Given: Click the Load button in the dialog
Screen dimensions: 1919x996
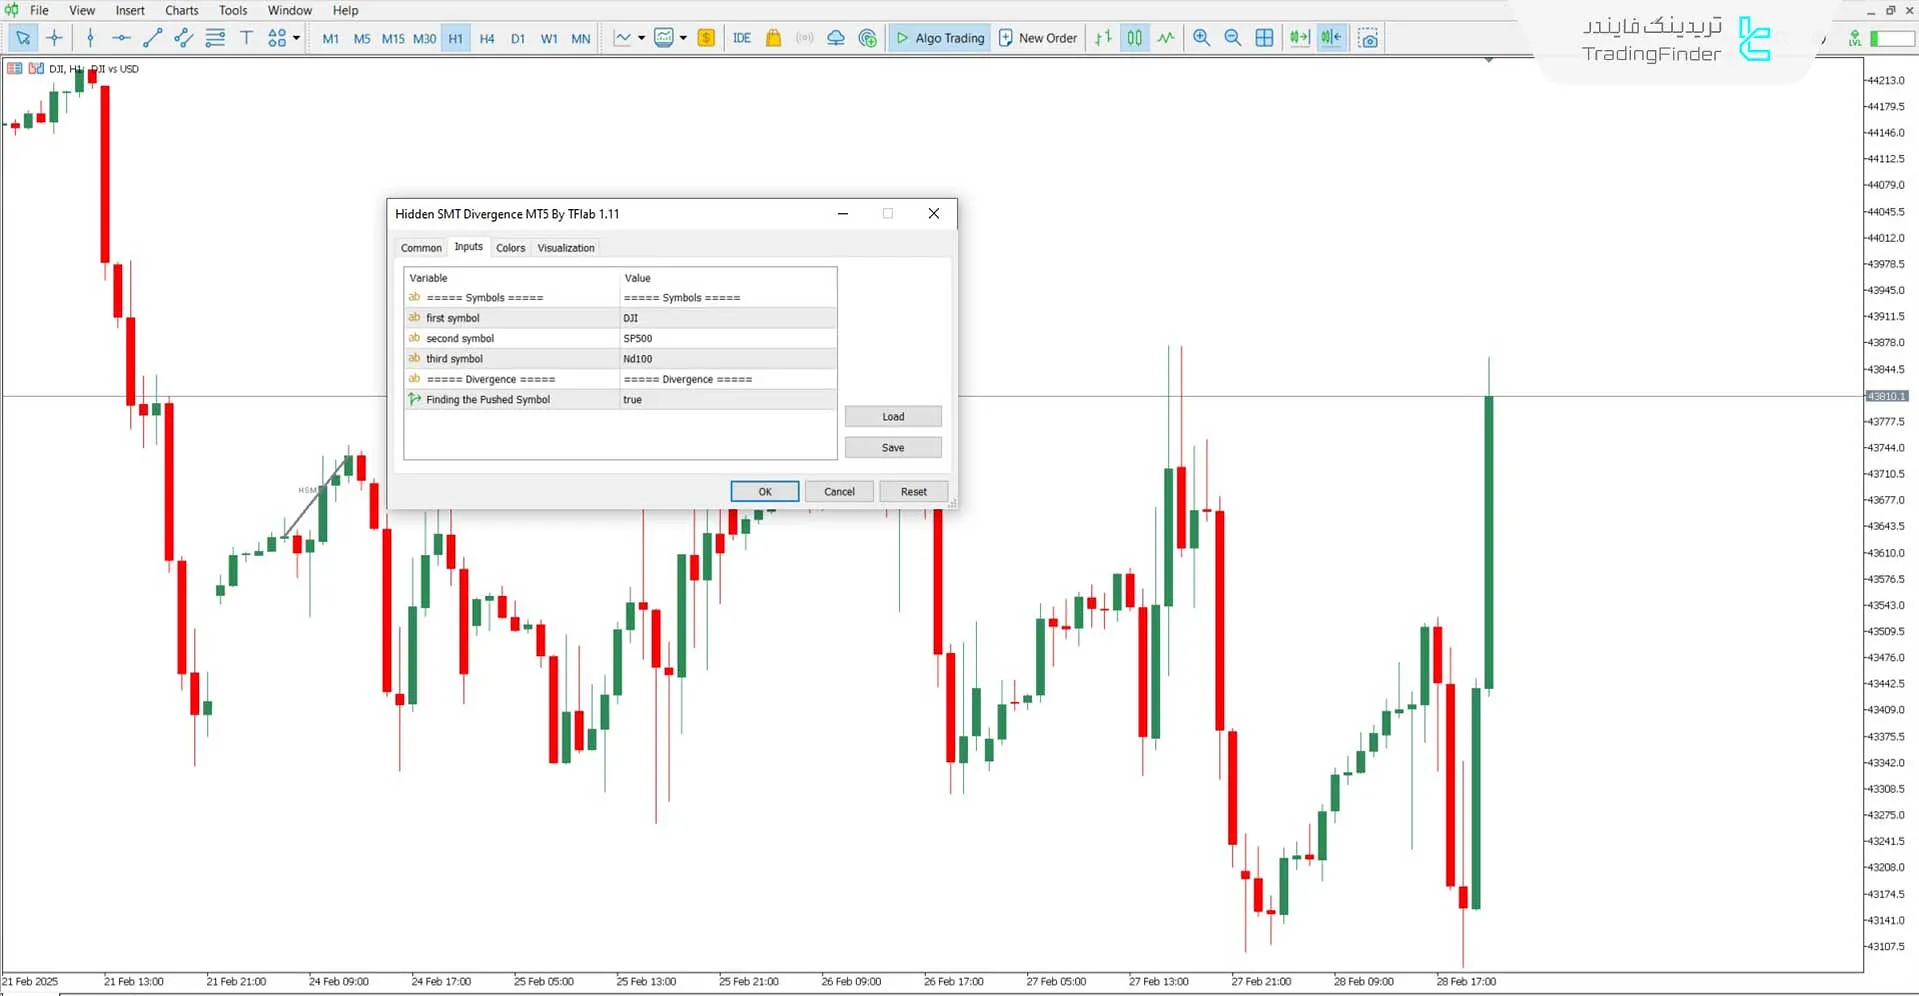Looking at the screenshot, I should tap(892, 416).
